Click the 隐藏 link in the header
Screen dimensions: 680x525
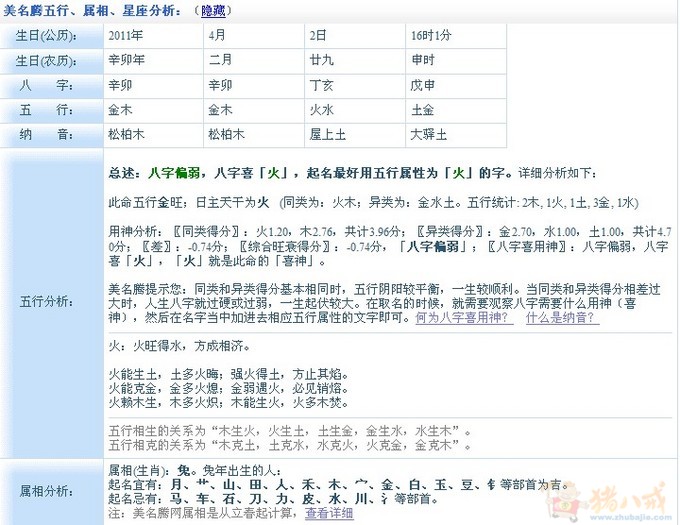point(213,10)
